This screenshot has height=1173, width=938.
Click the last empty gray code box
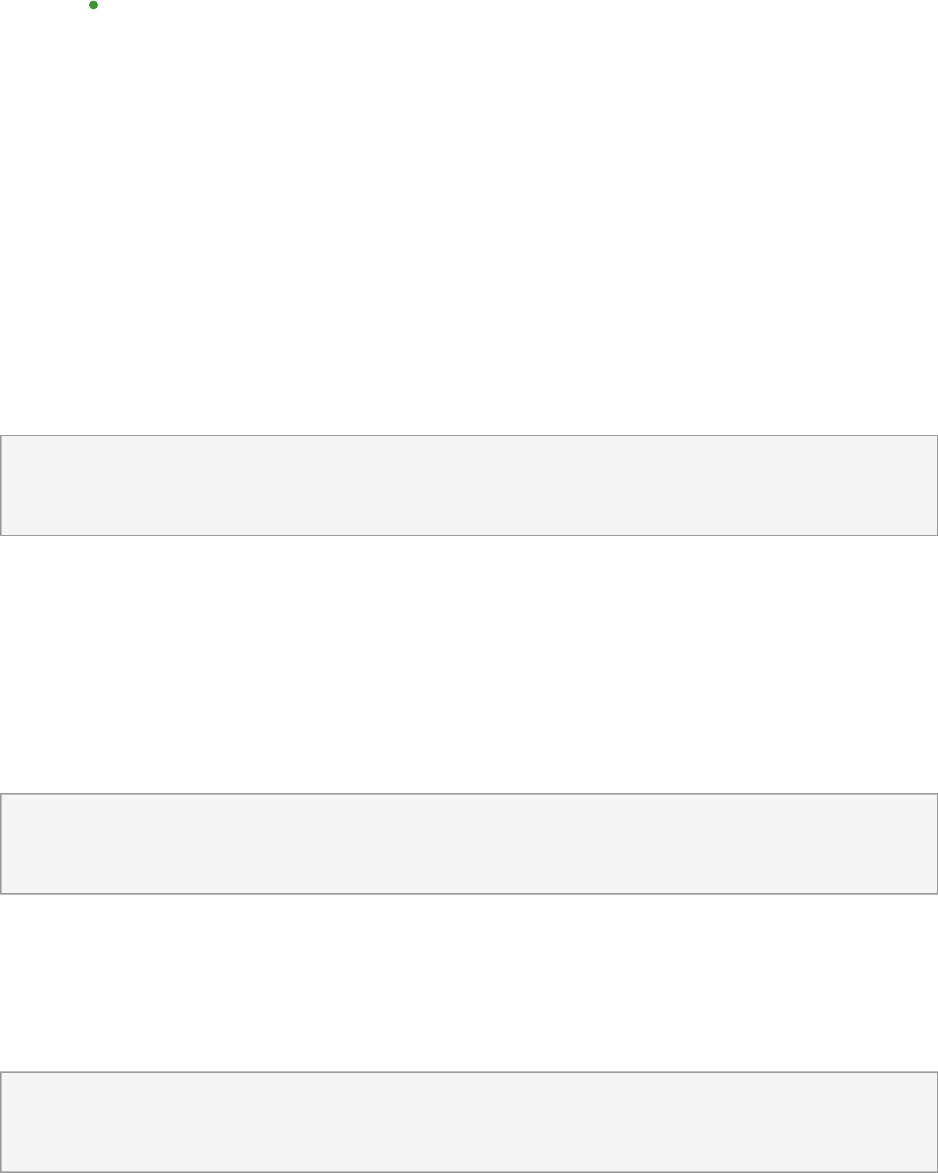pyautogui.click(x=469, y=1122)
